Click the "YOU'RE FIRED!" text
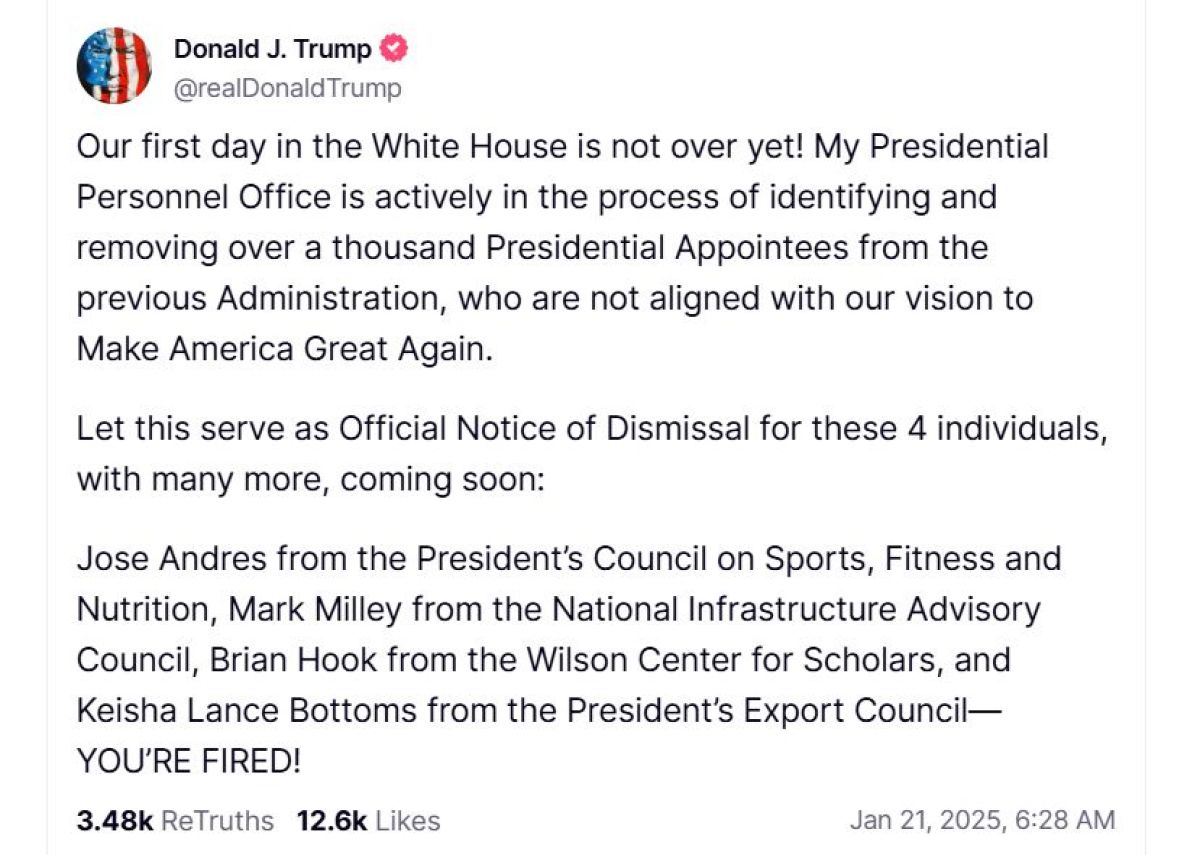 188,760
